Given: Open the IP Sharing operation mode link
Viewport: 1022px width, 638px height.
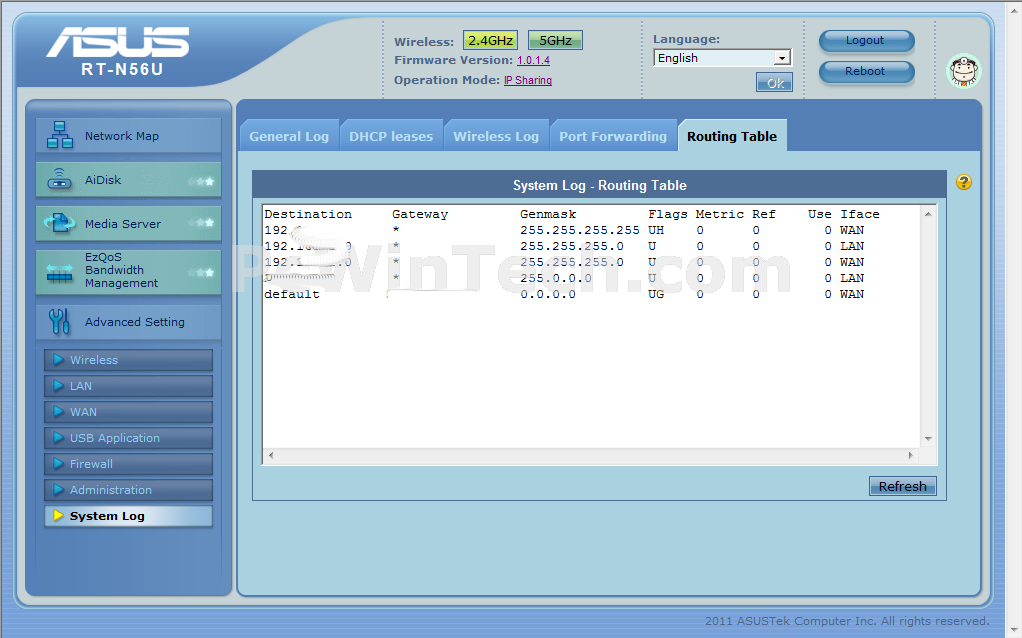Looking at the screenshot, I should click(528, 80).
